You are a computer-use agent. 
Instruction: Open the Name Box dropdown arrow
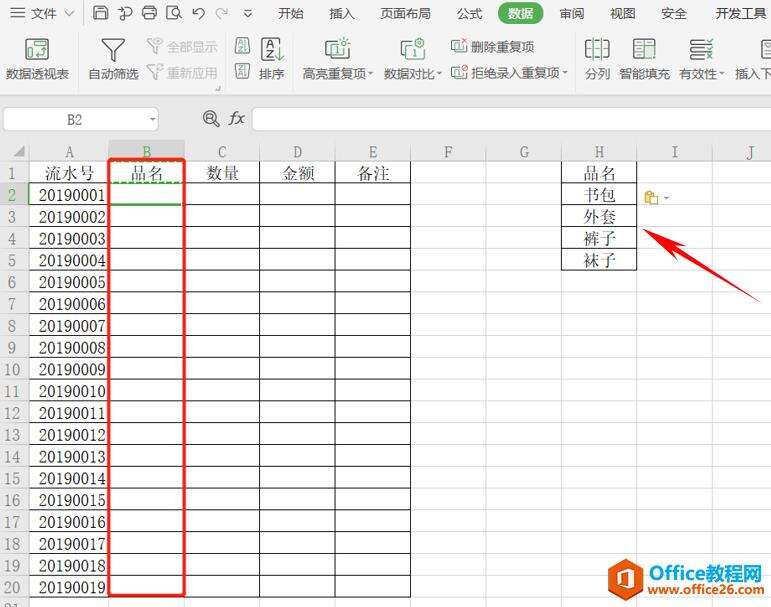point(152,120)
